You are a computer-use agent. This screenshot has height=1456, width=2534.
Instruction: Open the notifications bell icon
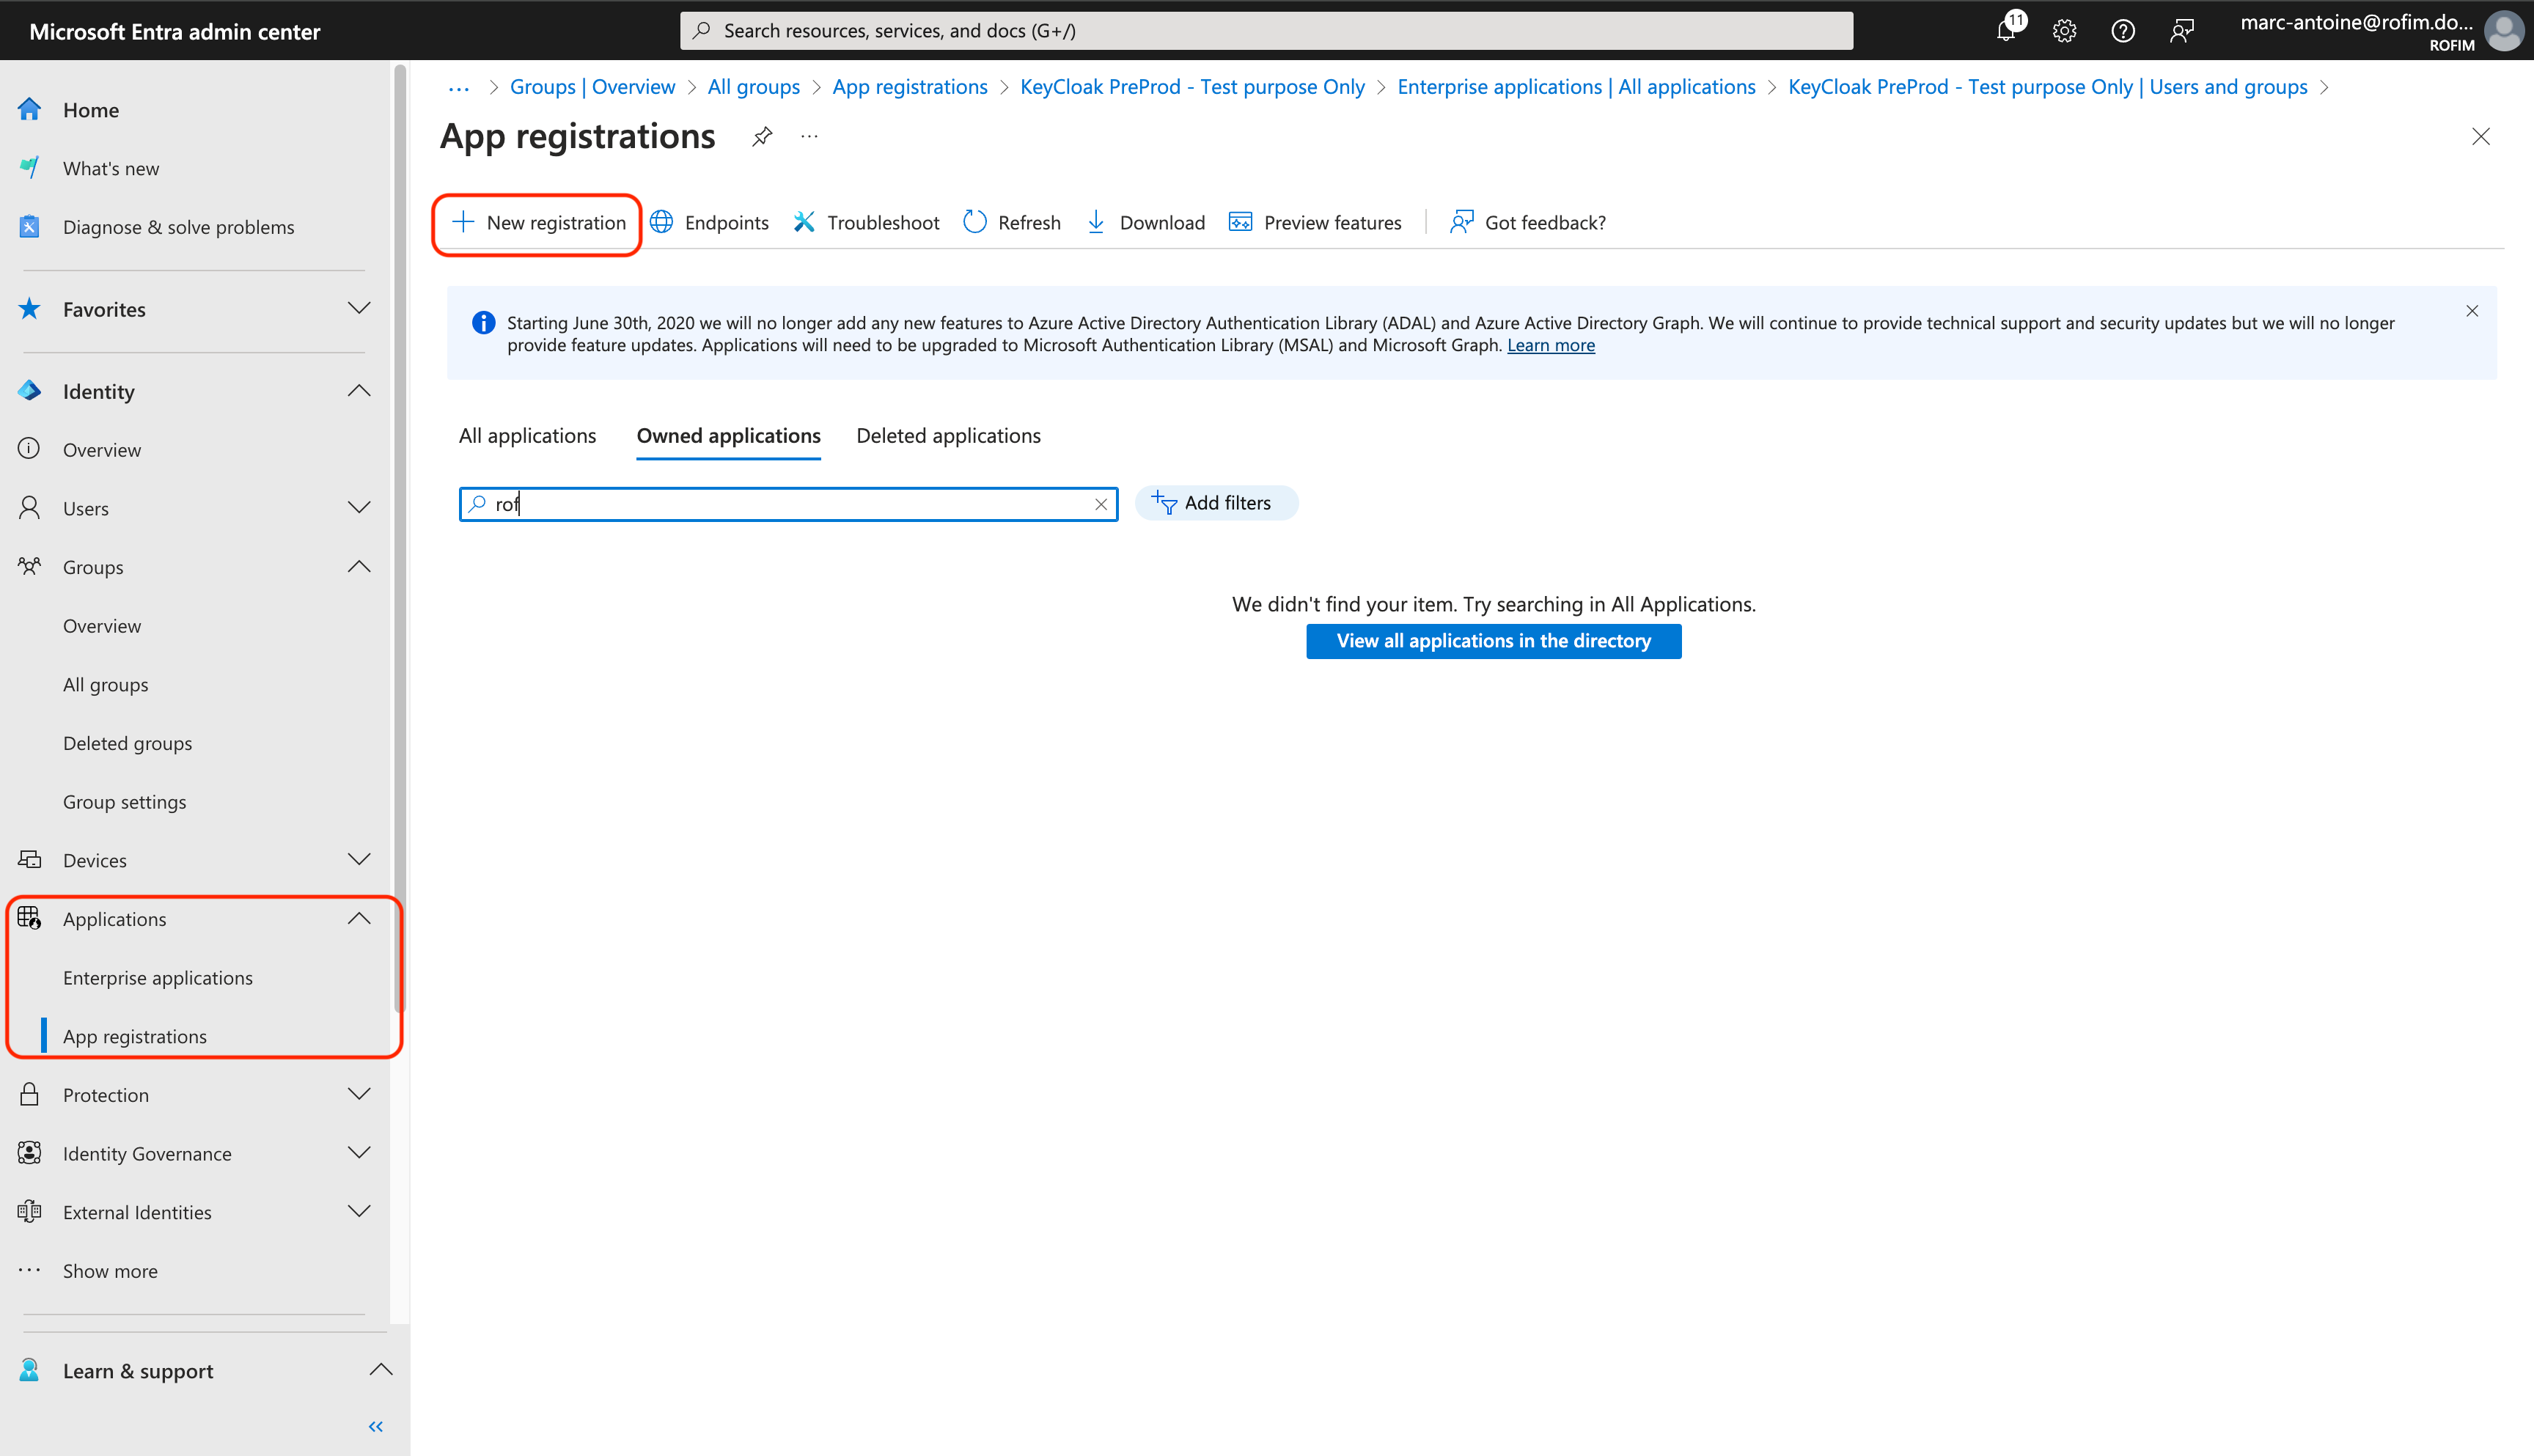(2006, 31)
